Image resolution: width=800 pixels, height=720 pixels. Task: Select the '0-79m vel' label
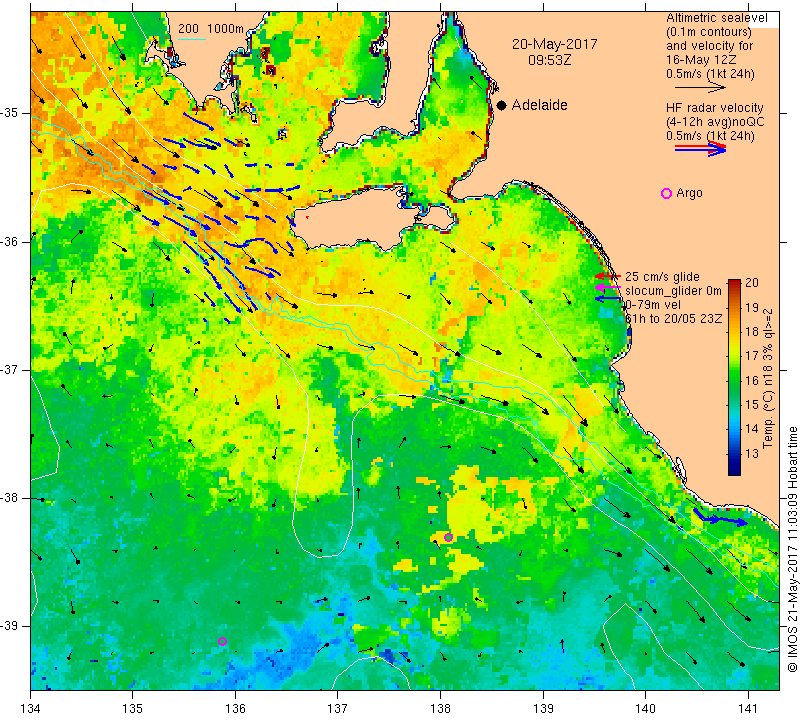tap(653, 305)
